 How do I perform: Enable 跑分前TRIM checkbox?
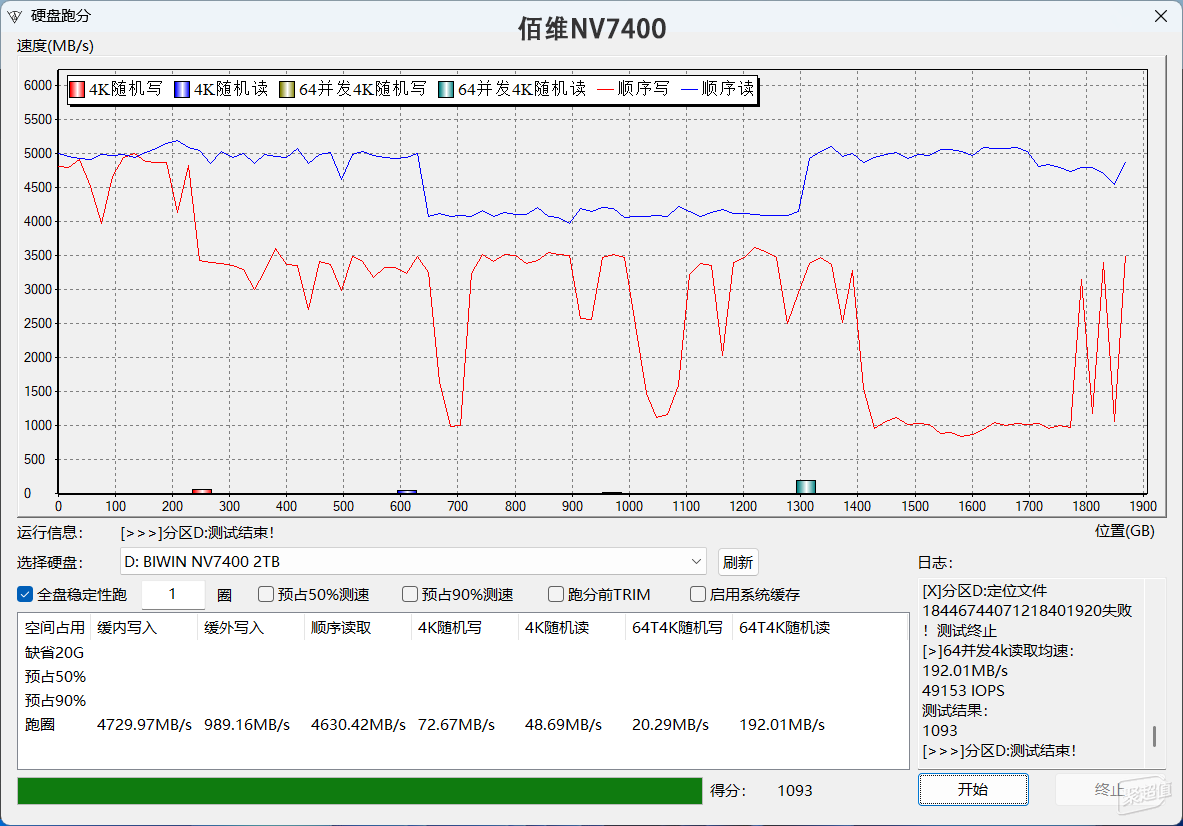click(x=555, y=594)
